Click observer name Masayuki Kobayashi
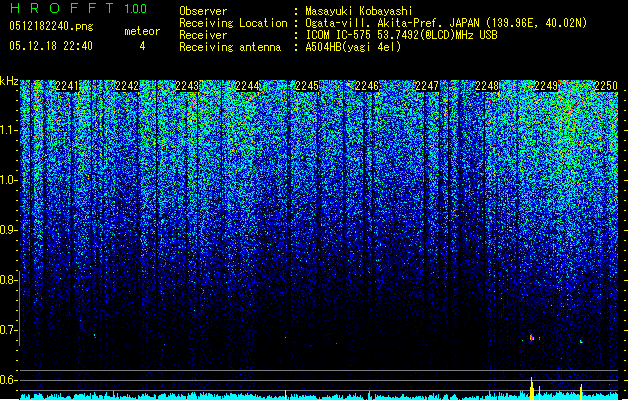629x400 pixels. (359, 11)
